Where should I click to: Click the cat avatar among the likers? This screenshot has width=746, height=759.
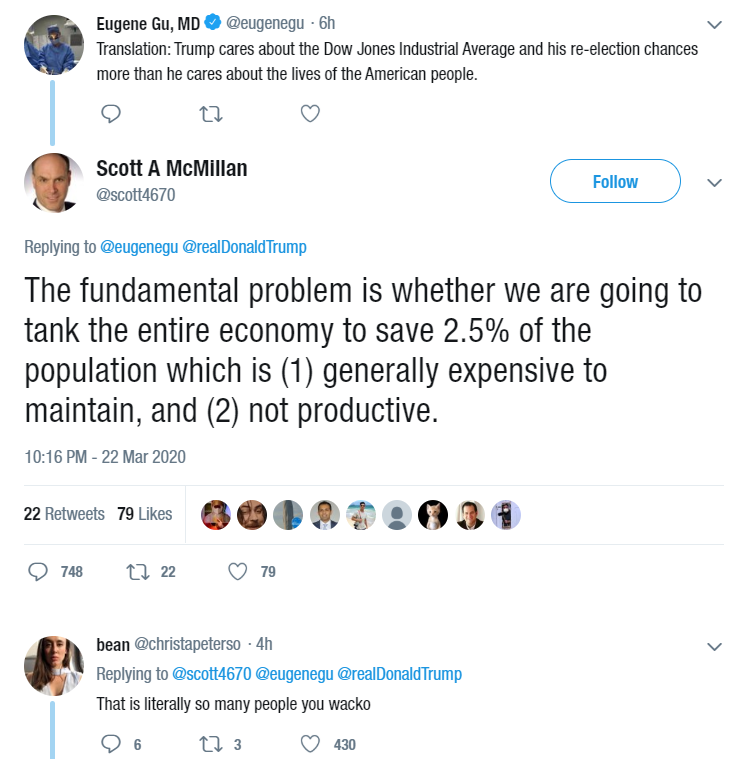[433, 515]
